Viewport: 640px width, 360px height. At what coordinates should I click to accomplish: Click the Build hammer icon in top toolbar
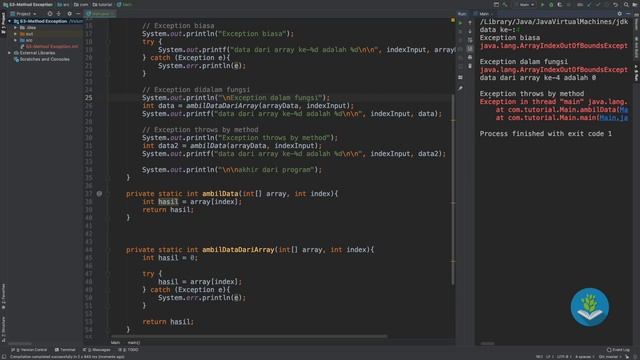tap(505, 4)
